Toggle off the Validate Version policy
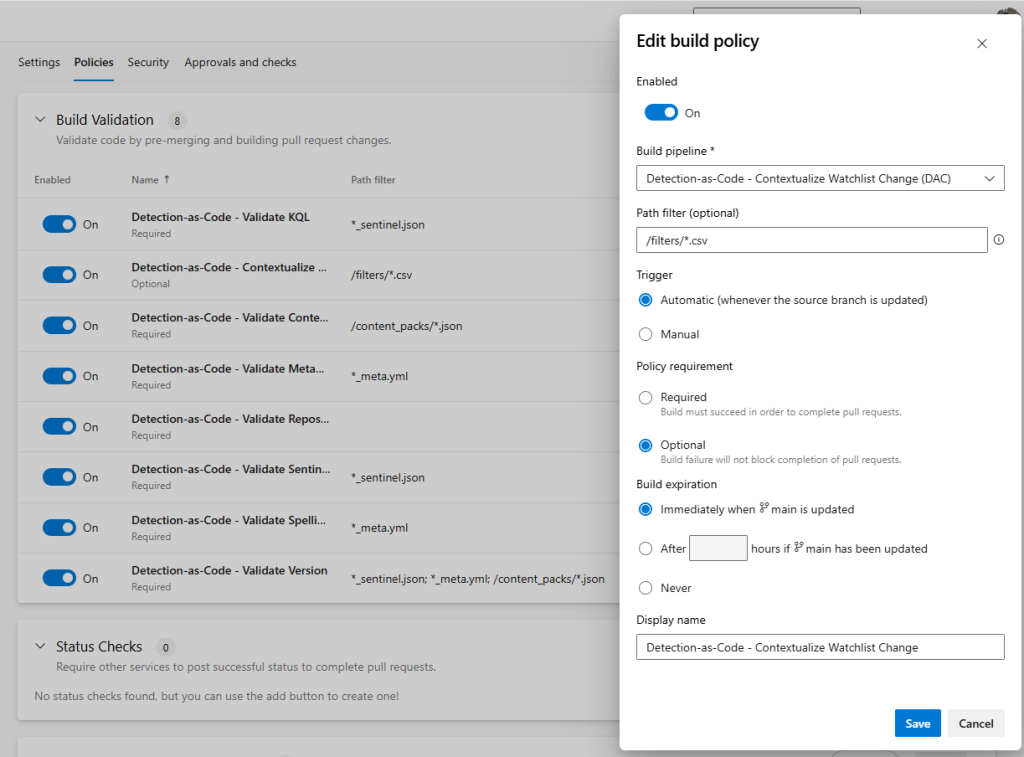This screenshot has width=1024, height=757. coord(59,578)
